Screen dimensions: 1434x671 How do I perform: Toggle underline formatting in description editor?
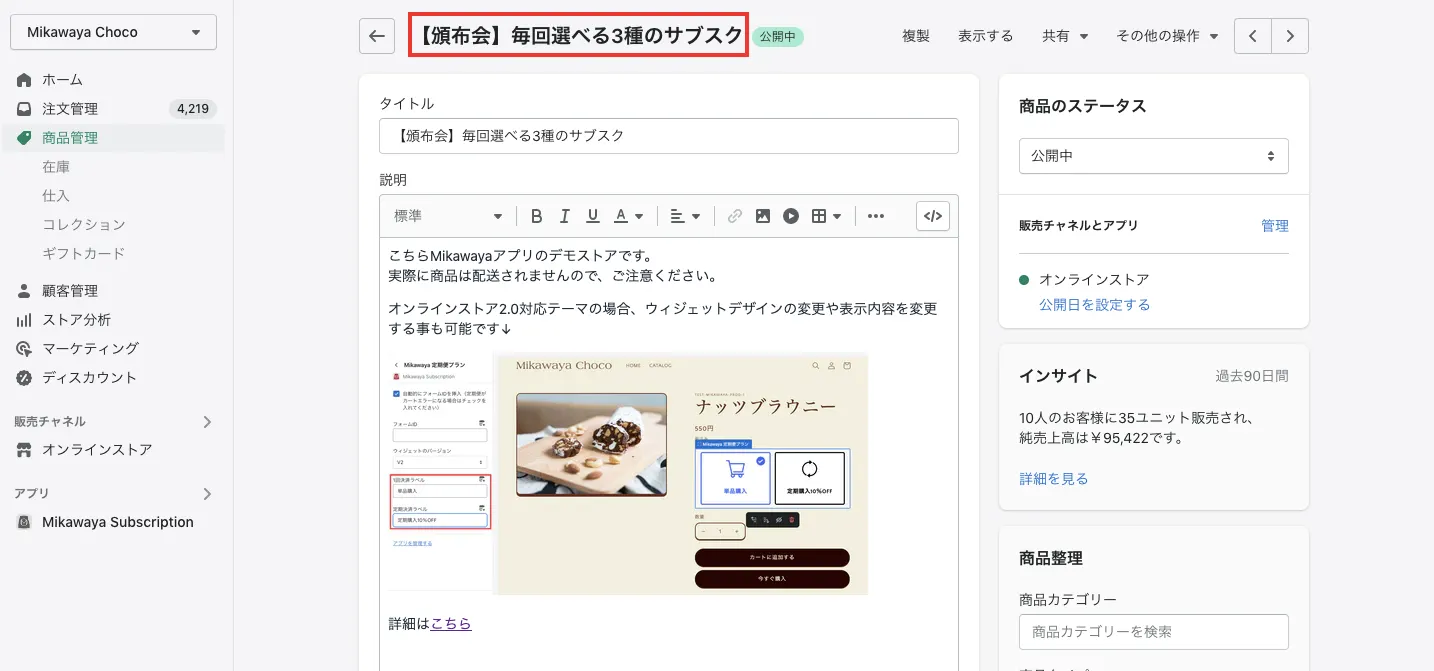[x=593, y=216]
